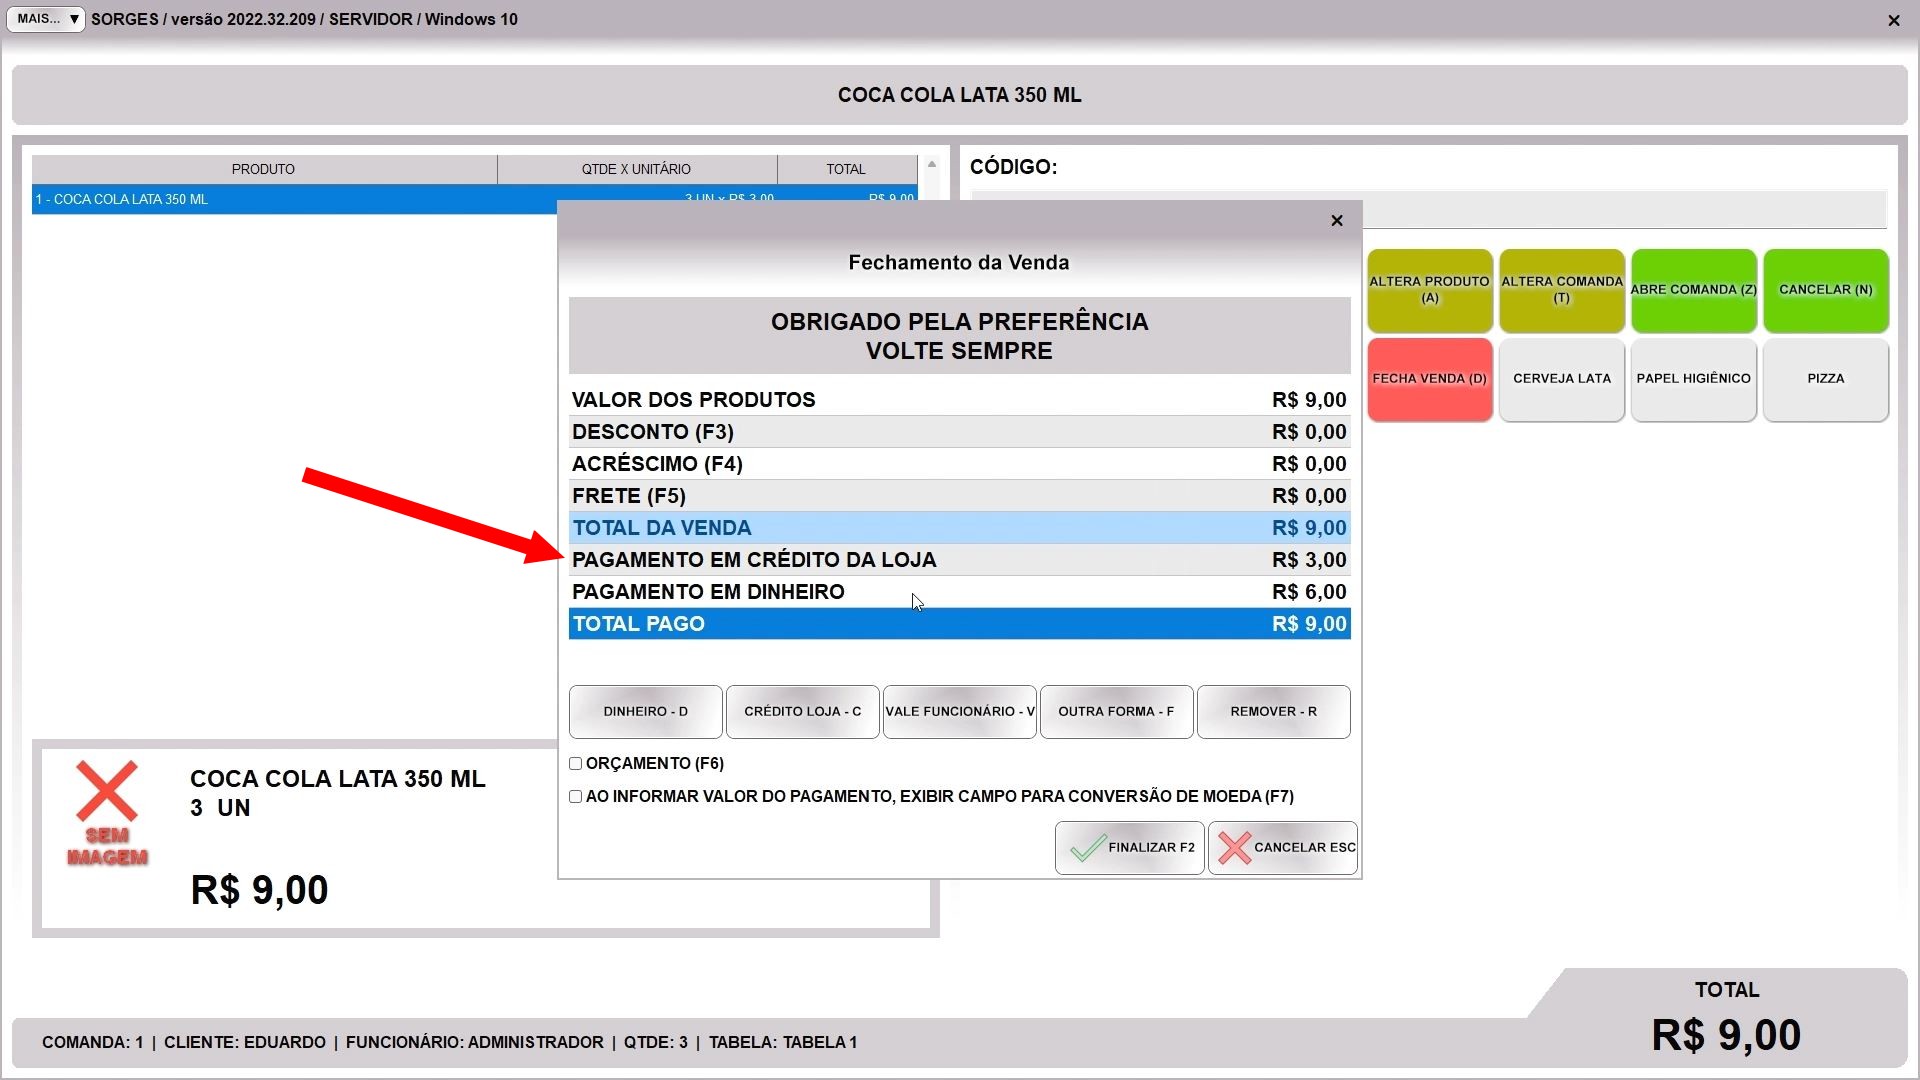Click the TOTAL PAGO row

click(x=960, y=624)
